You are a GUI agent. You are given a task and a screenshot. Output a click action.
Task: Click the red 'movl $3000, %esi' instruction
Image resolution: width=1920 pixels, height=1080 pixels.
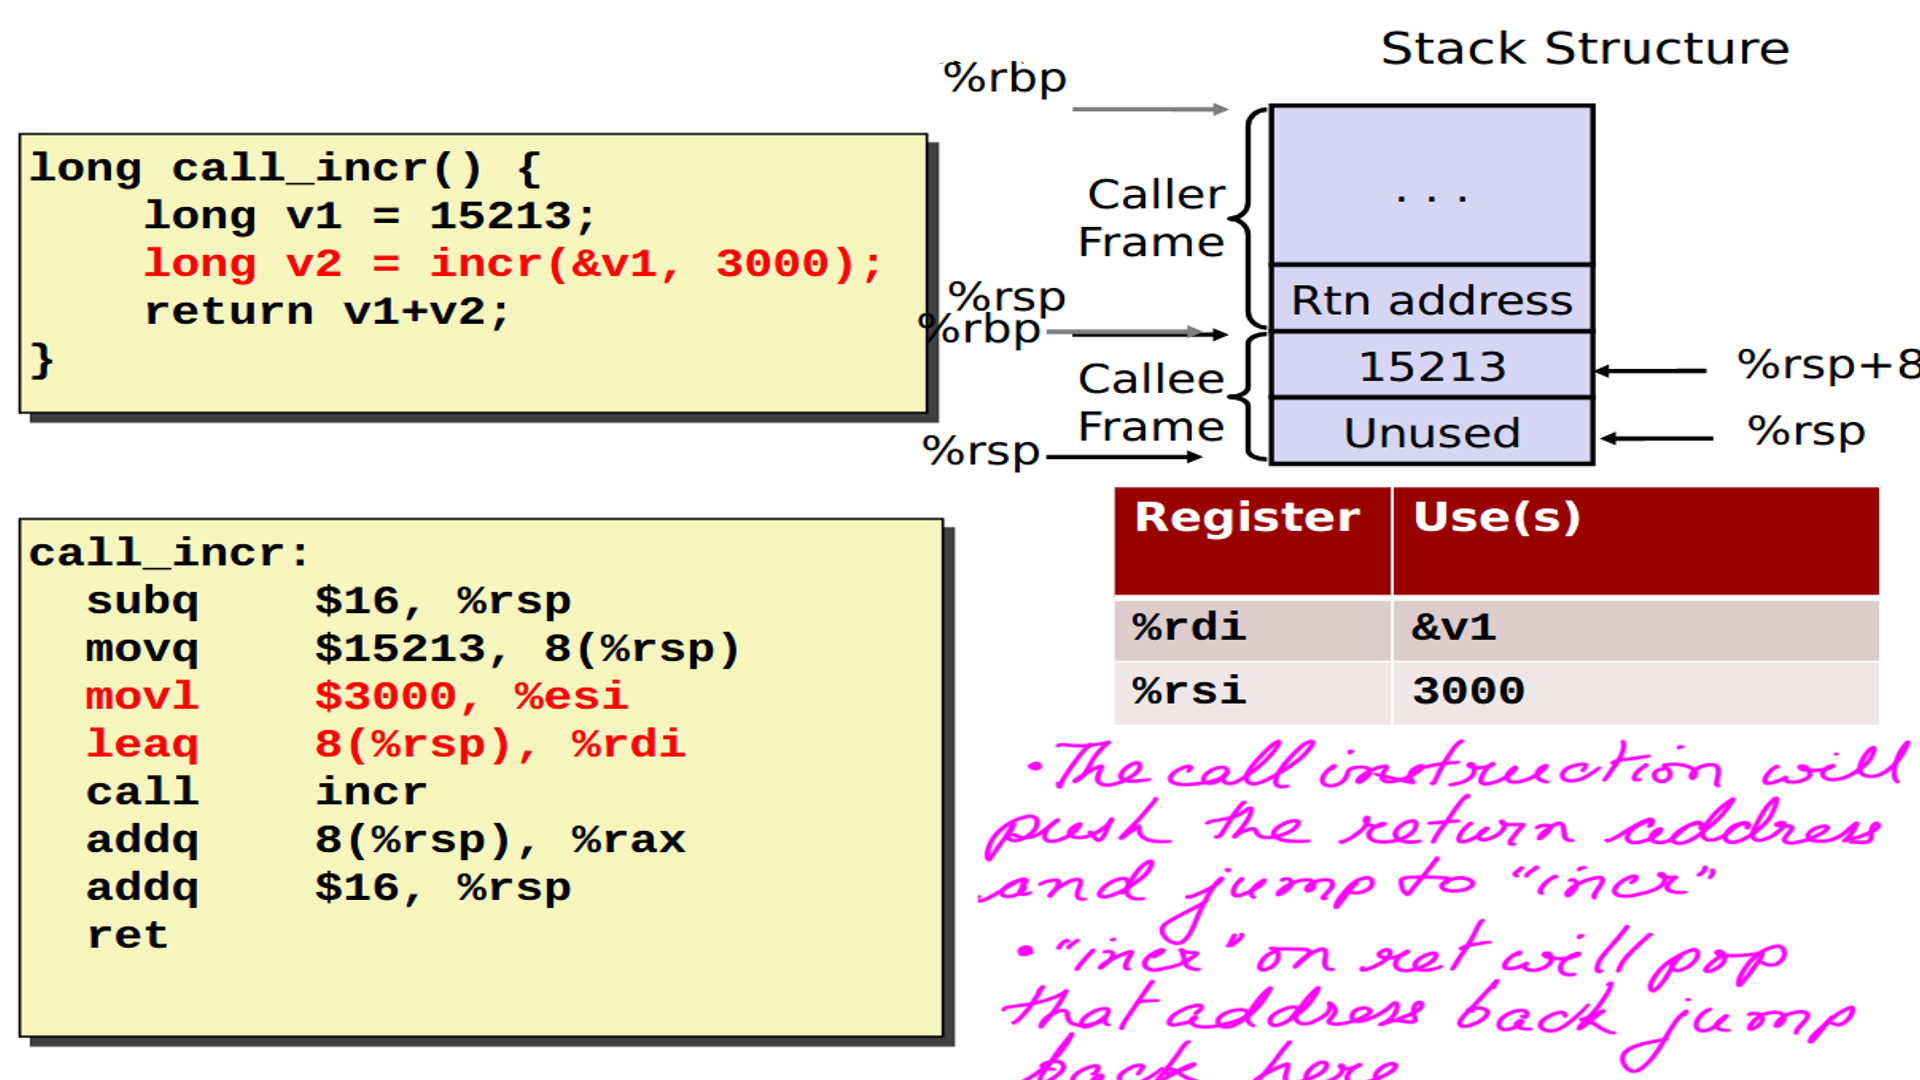[357, 696]
